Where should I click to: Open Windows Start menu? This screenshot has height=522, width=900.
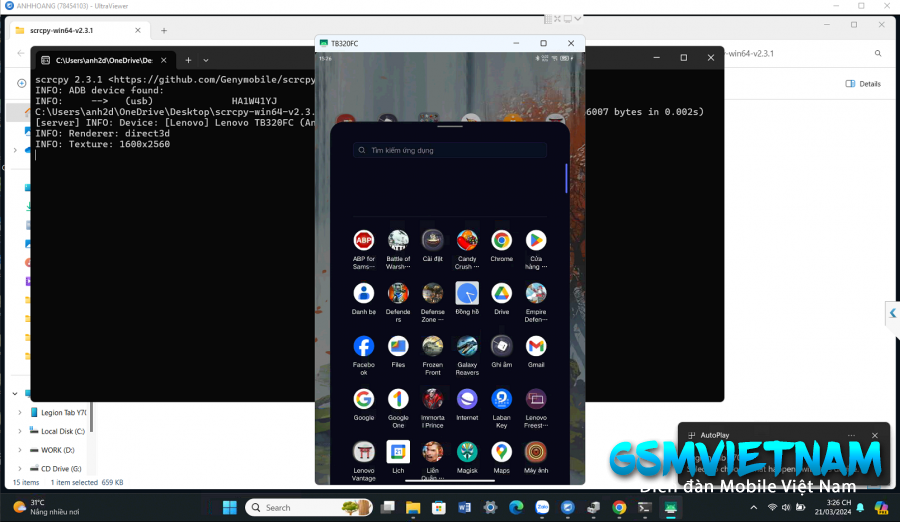coord(230,508)
